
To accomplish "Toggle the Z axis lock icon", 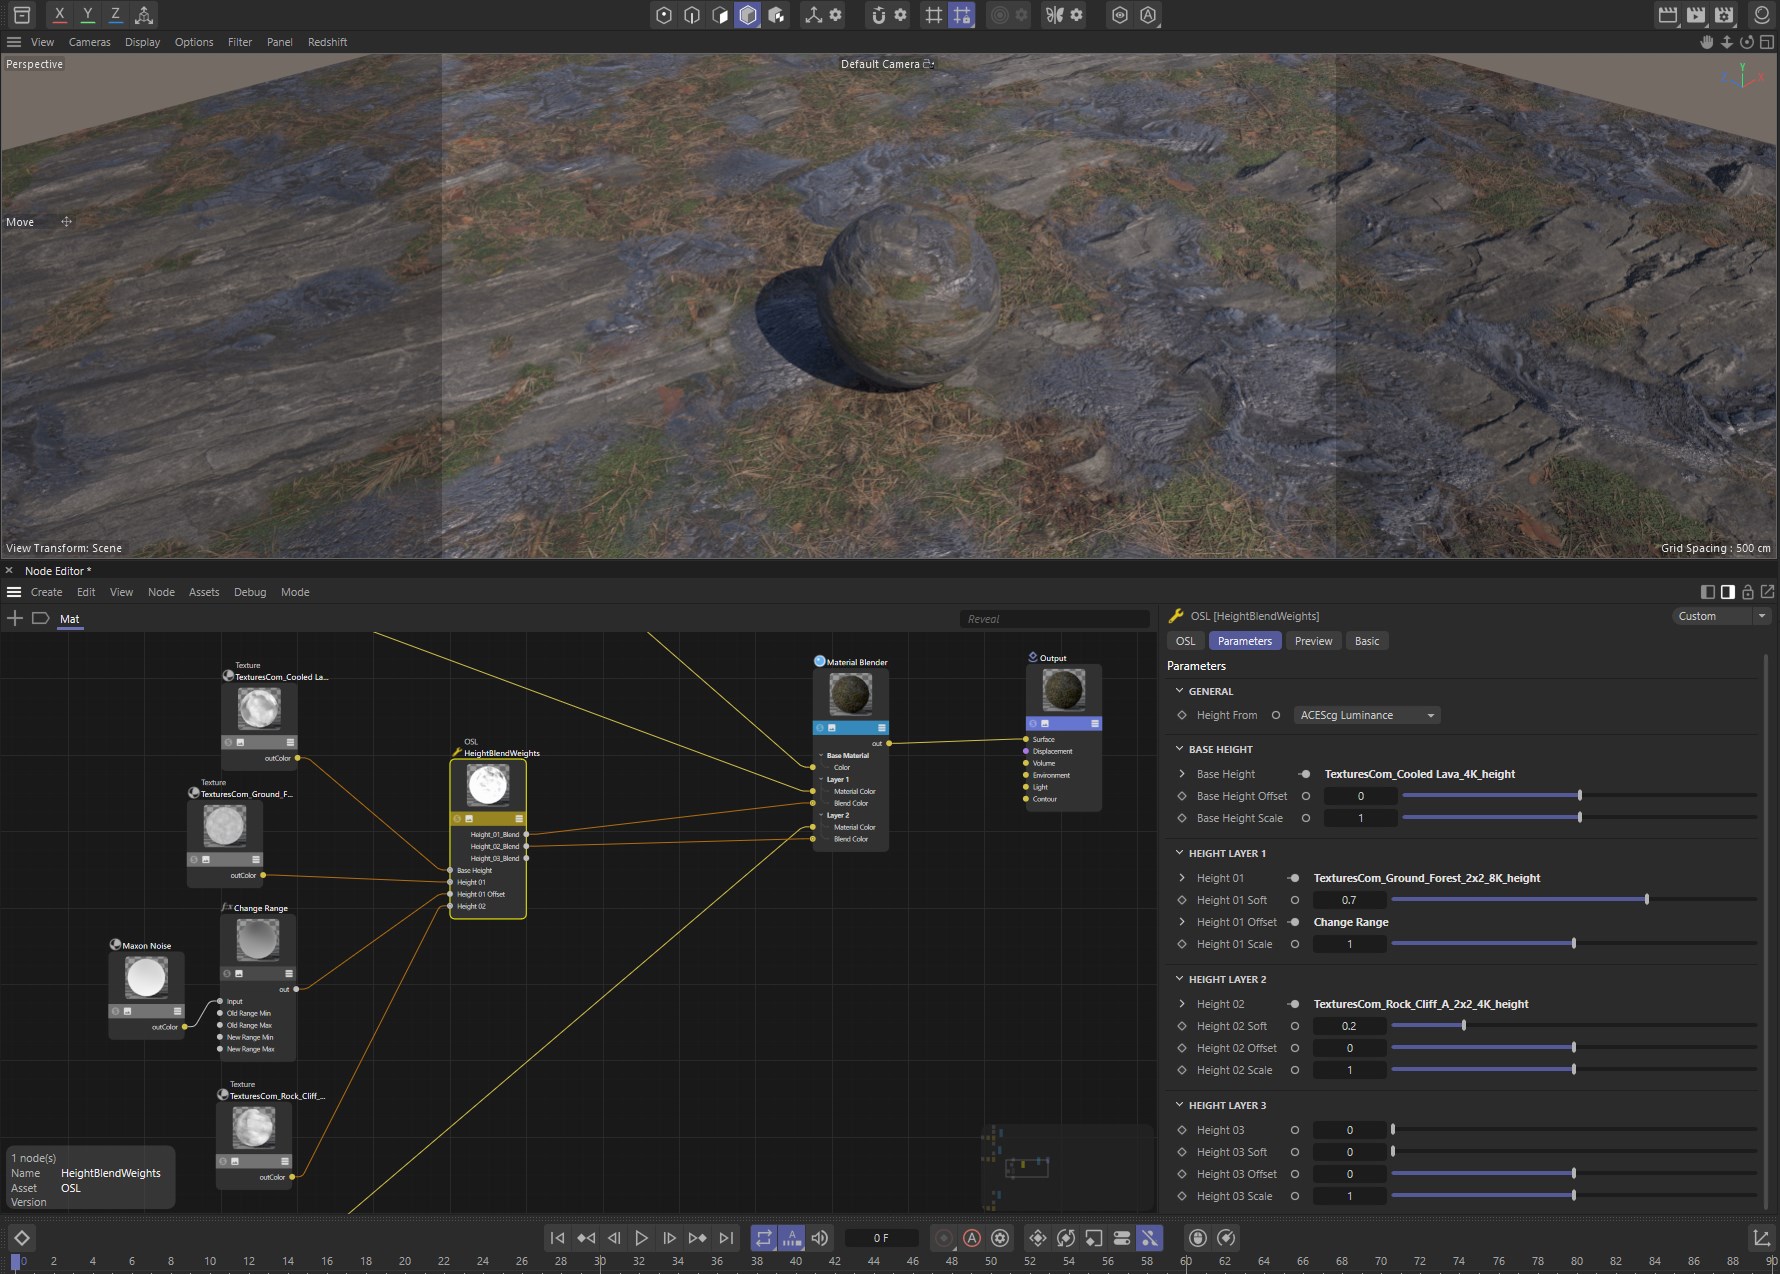I will pos(116,15).
